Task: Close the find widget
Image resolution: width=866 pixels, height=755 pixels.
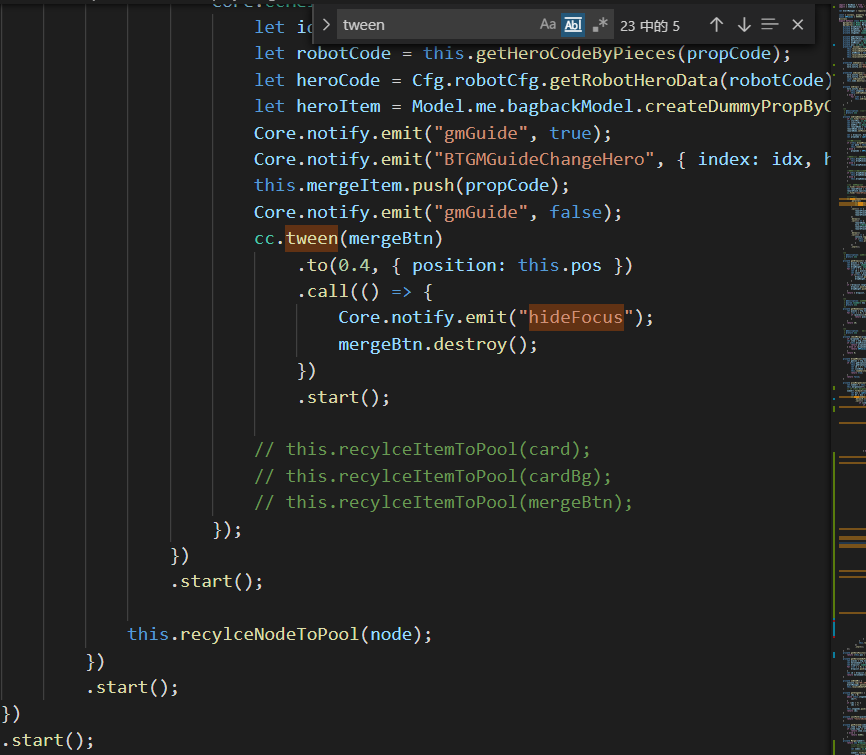Action: (x=798, y=25)
